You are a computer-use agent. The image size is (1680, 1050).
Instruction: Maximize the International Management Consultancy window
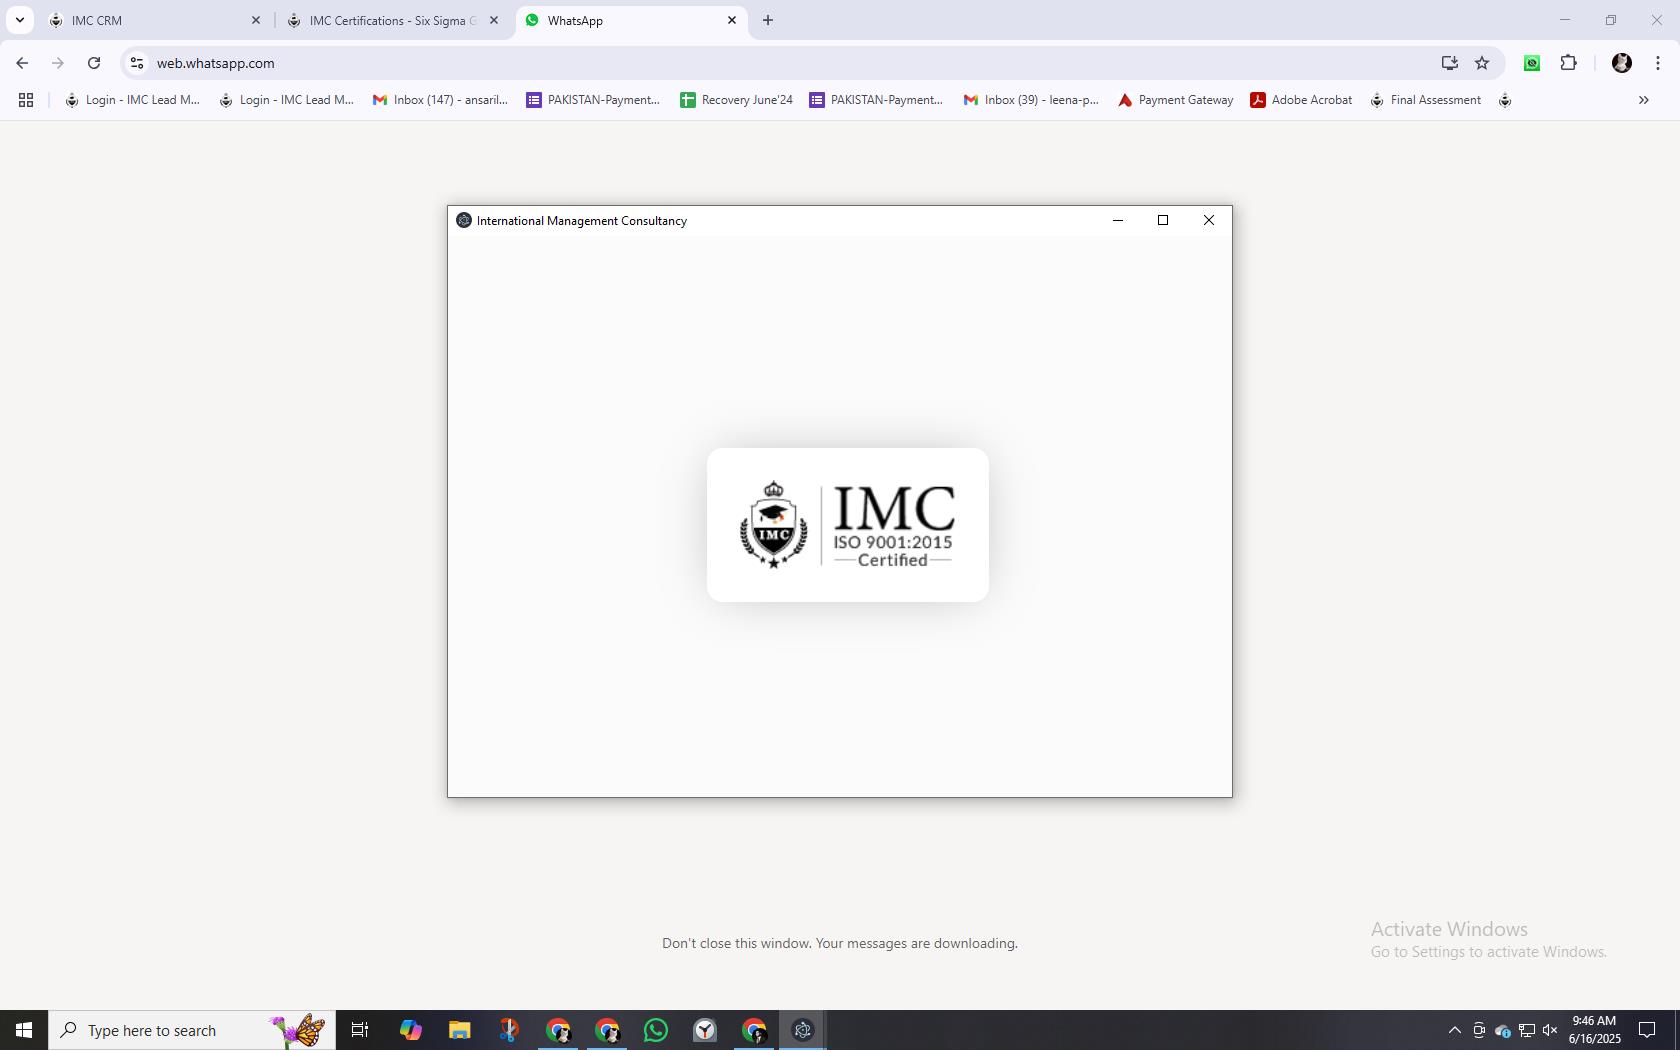click(x=1163, y=220)
